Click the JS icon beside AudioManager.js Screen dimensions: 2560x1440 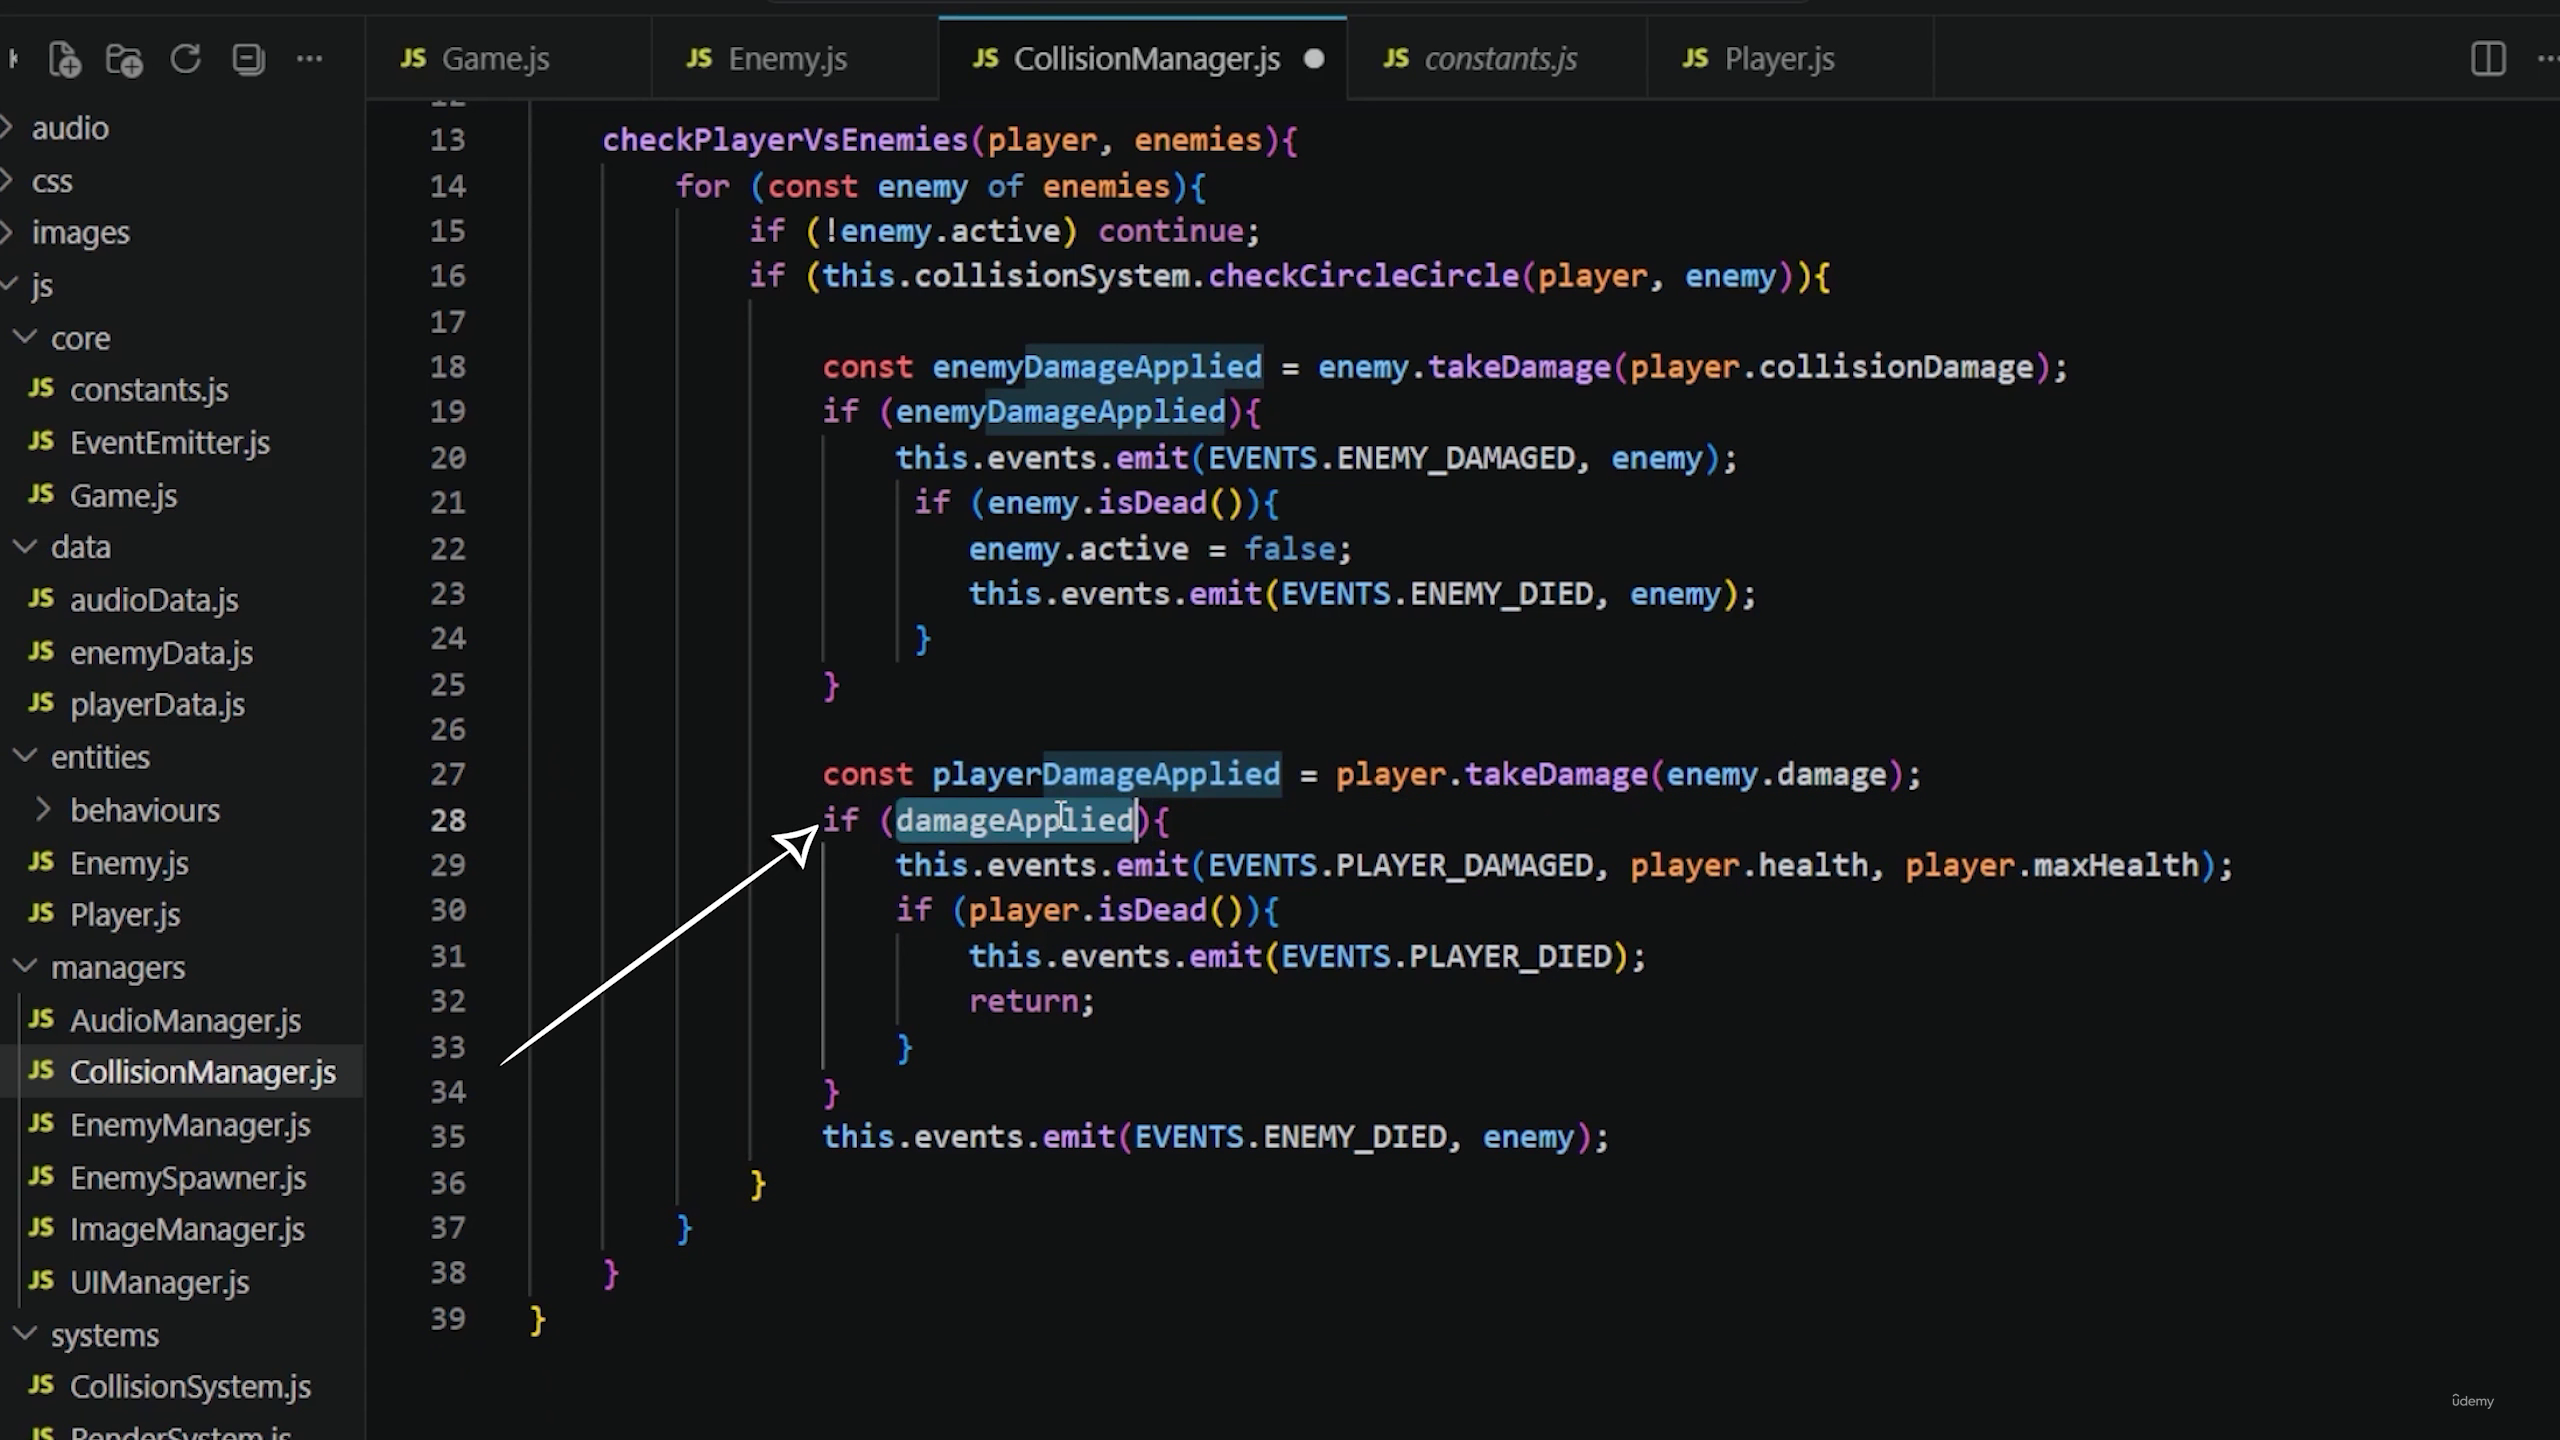[41, 1020]
